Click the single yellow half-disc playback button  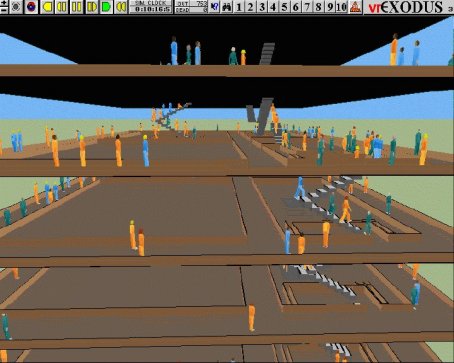[47, 7]
